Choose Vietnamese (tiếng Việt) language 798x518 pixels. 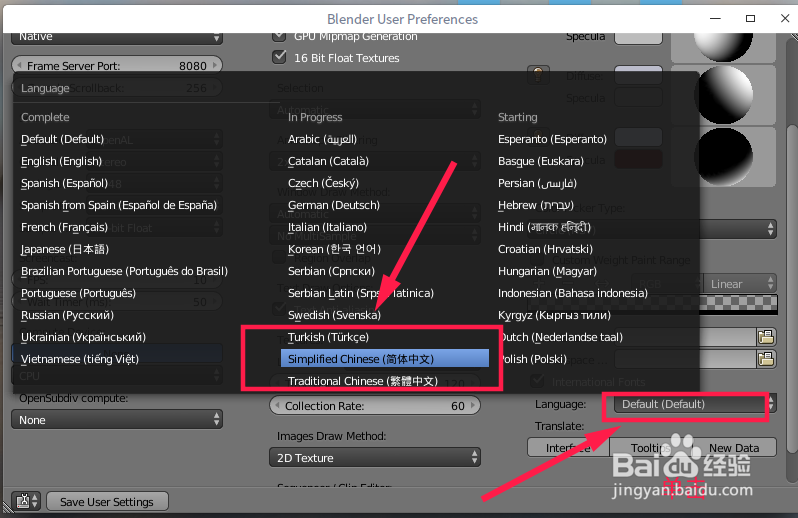[x=80, y=359]
